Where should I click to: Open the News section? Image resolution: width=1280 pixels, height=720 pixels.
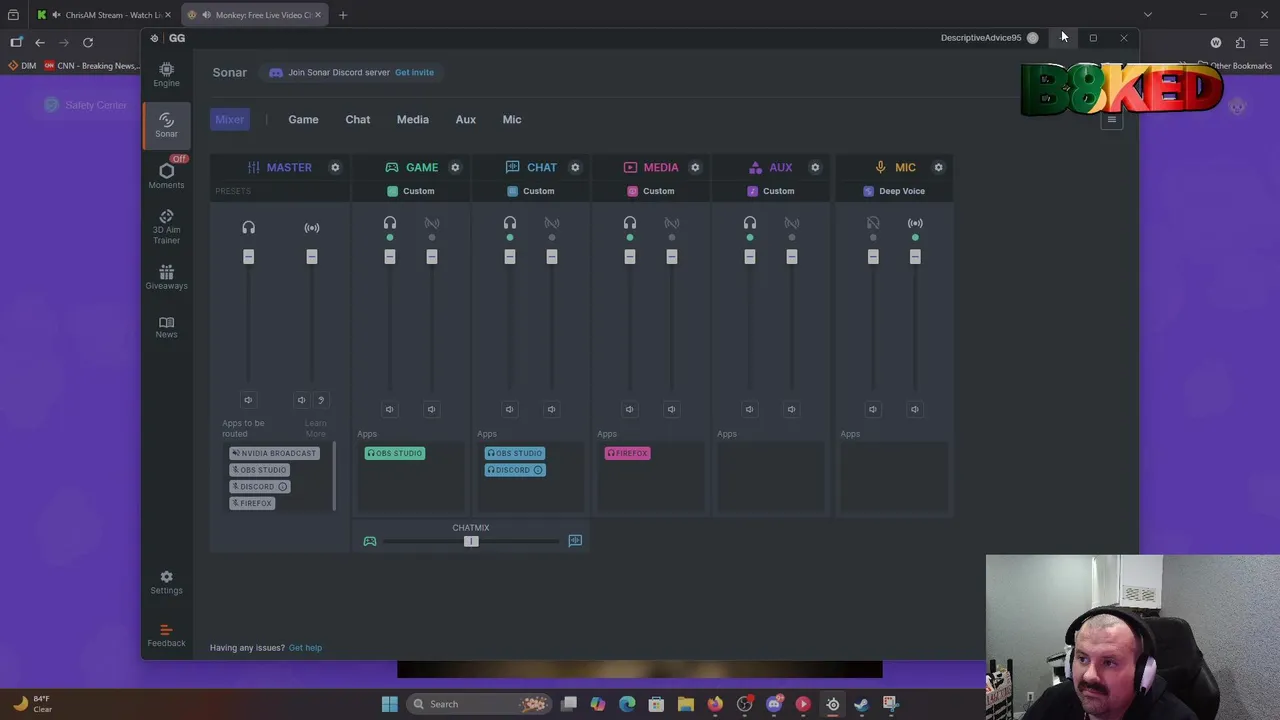166,327
